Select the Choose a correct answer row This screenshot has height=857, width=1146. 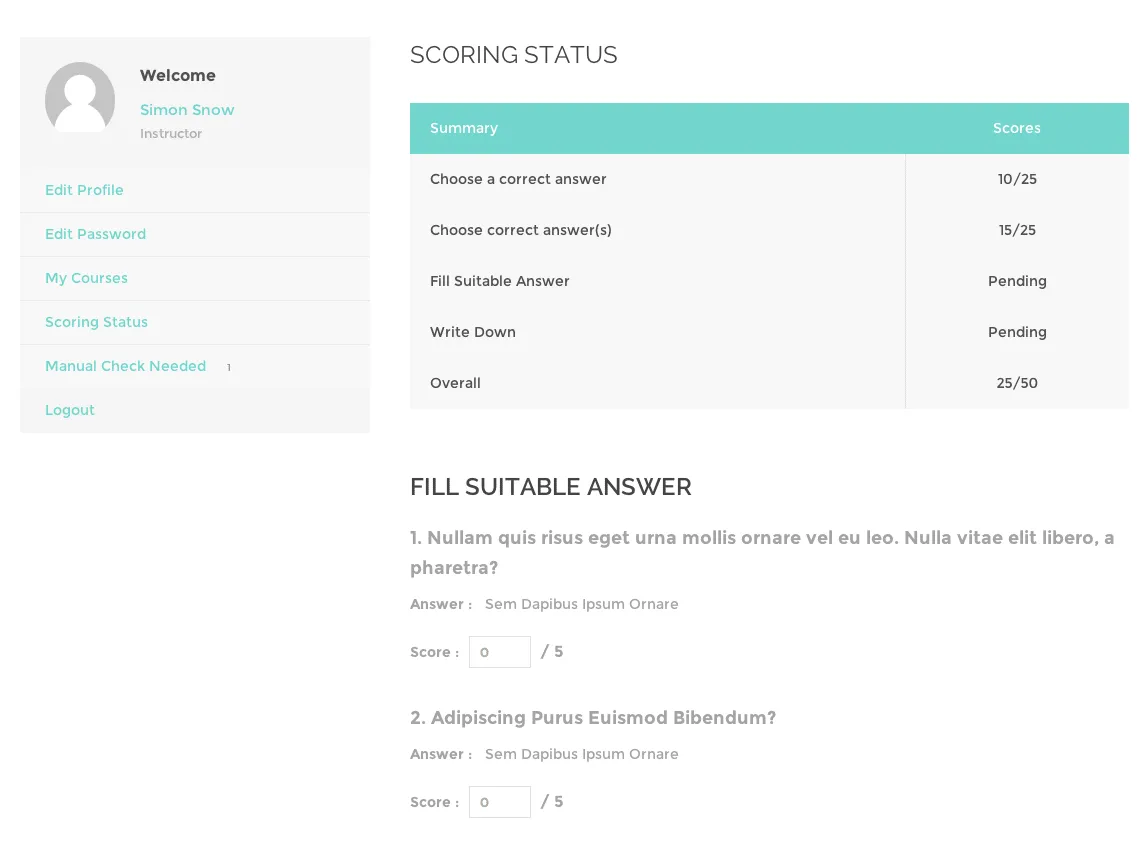pyautogui.click(x=518, y=179)
